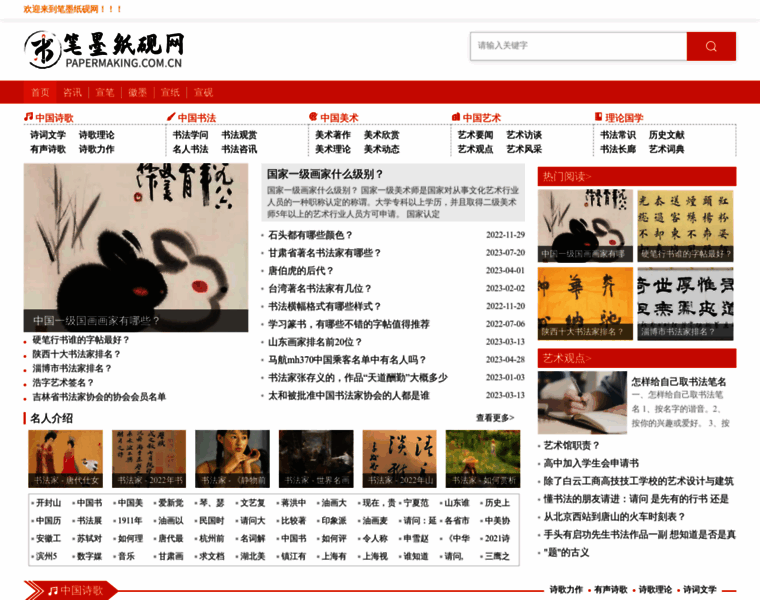760x600 pixels.
Task: Open the 艺术观点> section header
Action: (x=567, y=358)
